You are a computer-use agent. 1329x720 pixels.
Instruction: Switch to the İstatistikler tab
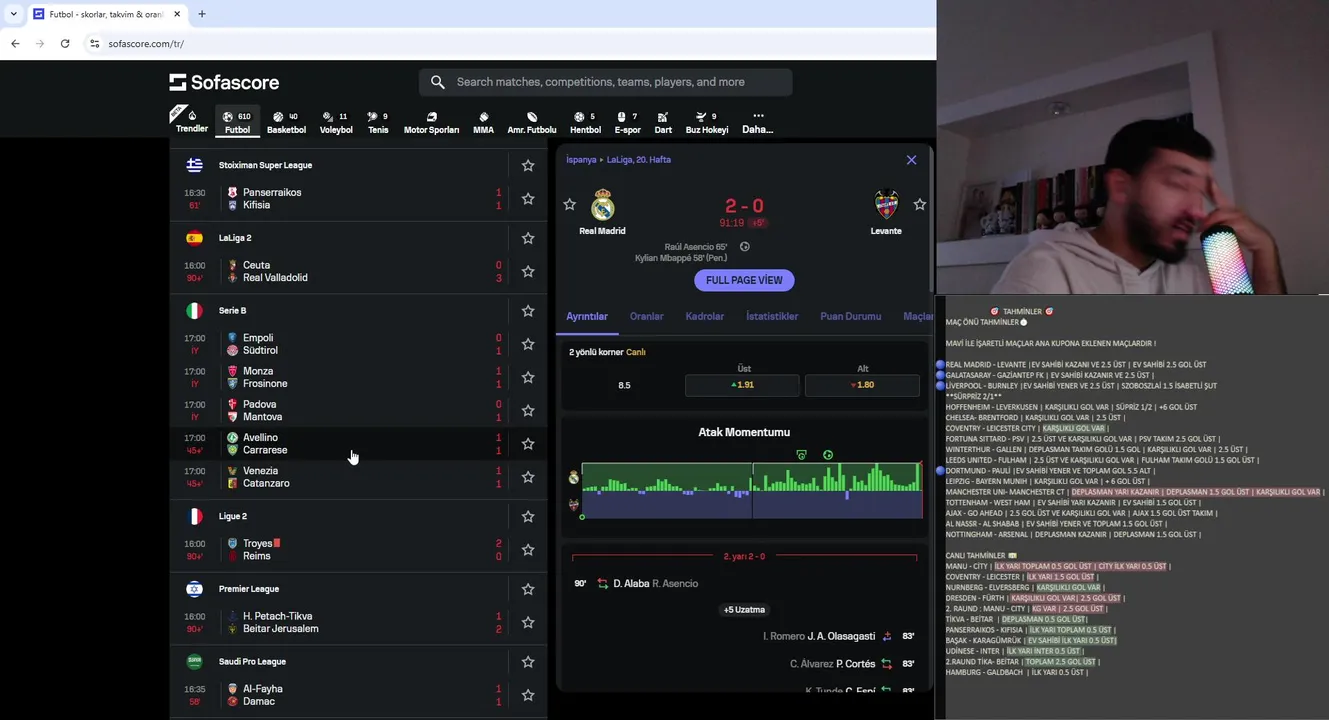(x=772, y=316)
